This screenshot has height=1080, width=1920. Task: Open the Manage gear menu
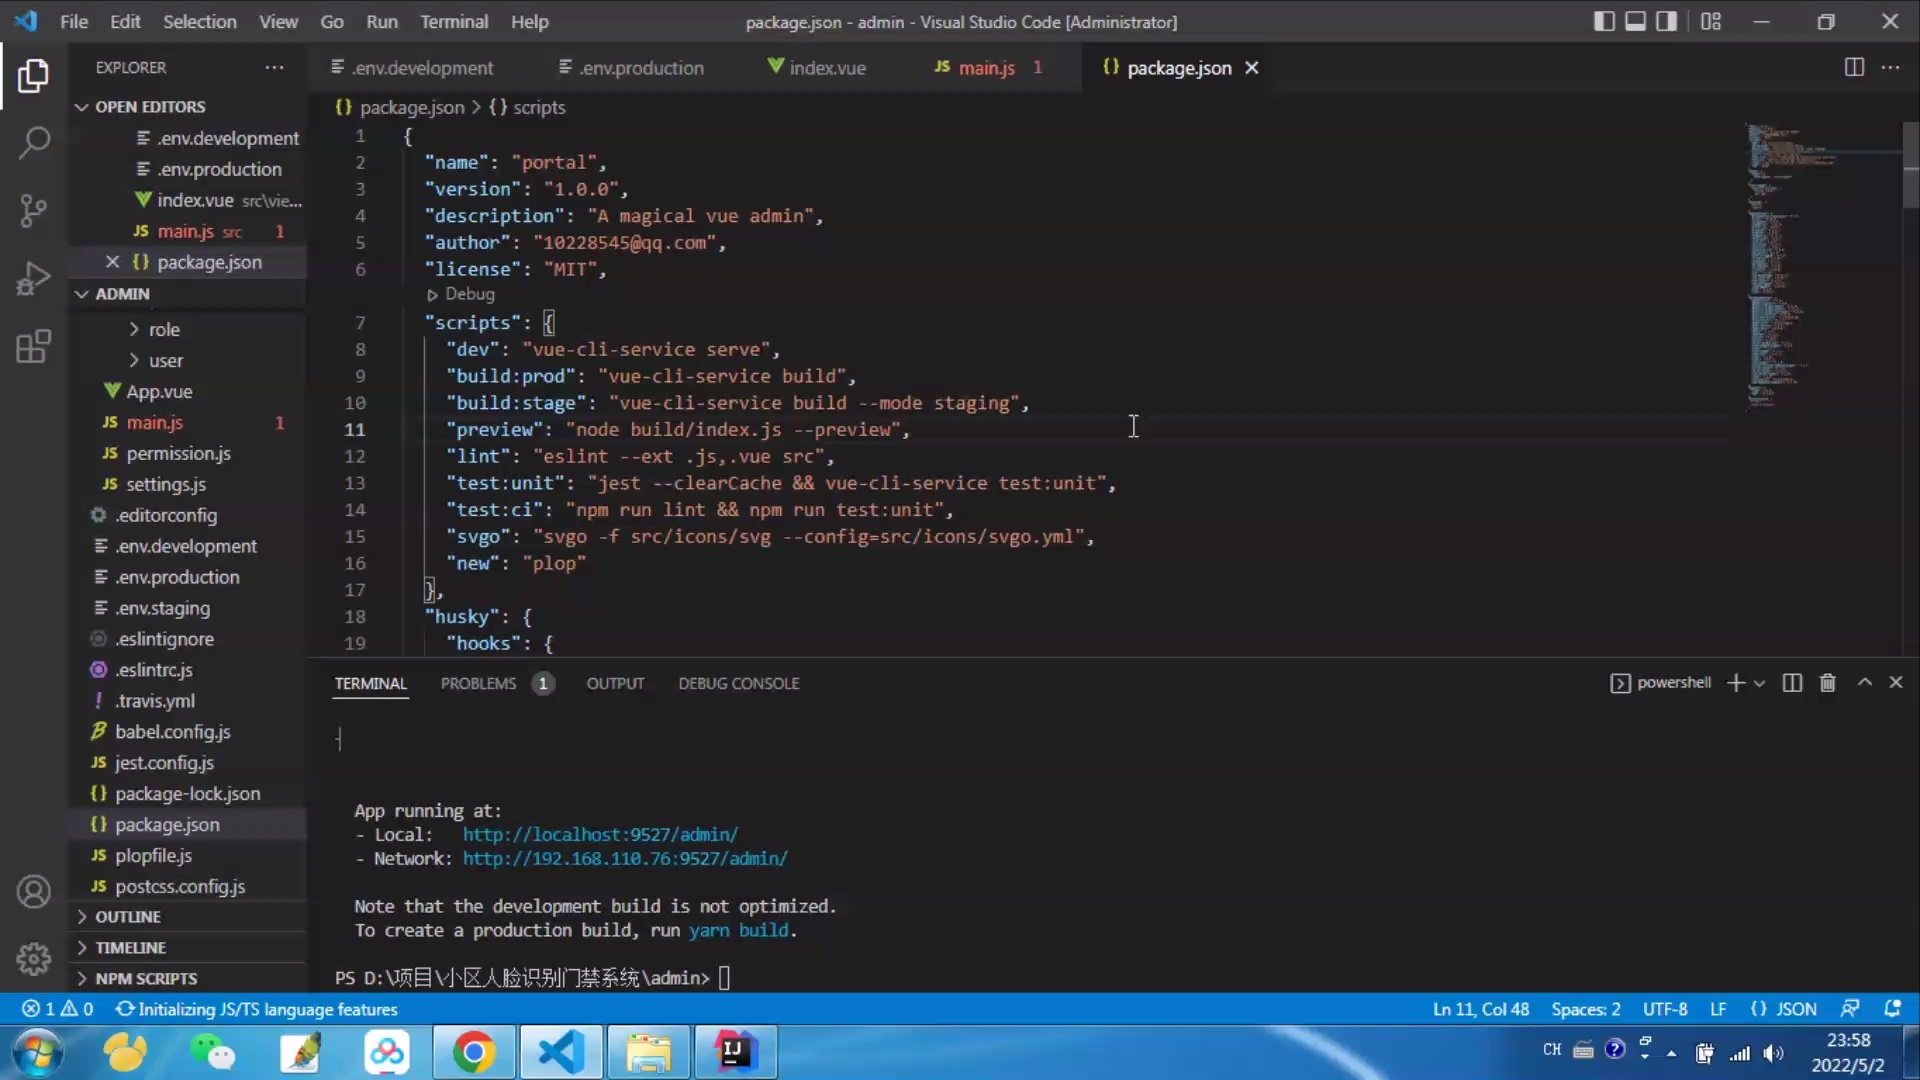[x=34, y=959]
